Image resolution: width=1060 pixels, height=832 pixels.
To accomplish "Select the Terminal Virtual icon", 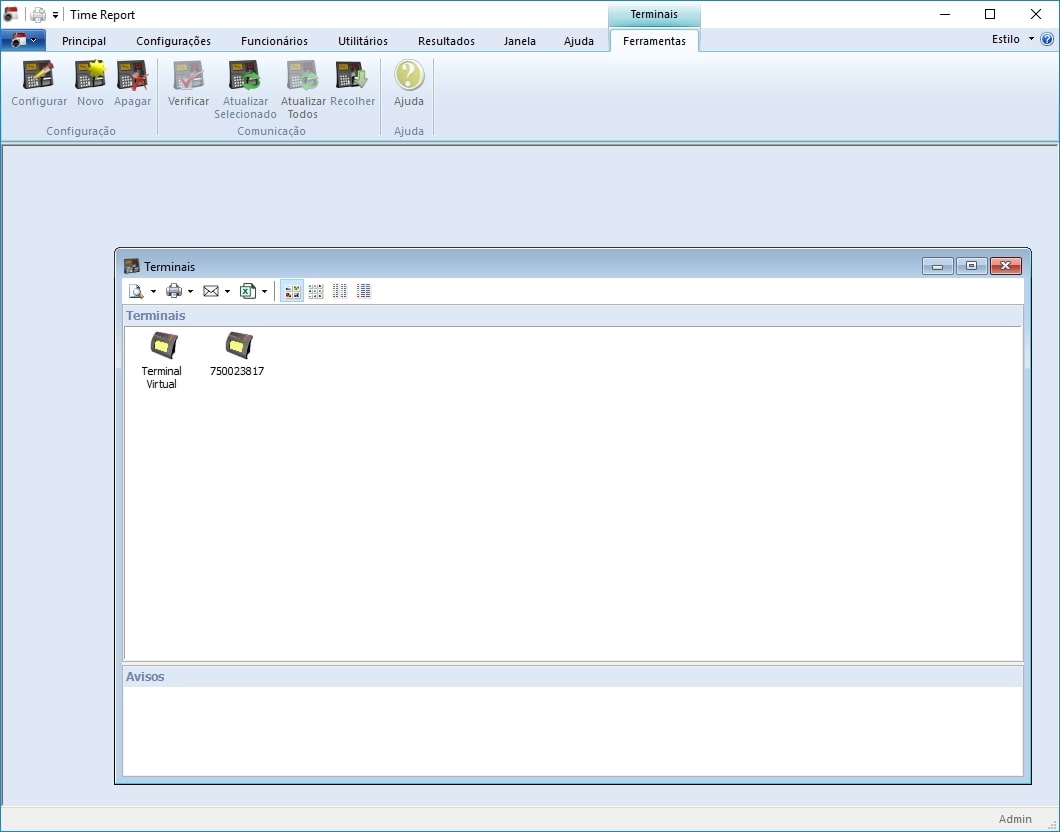I will pyautogui.click(x=162, y=346).
